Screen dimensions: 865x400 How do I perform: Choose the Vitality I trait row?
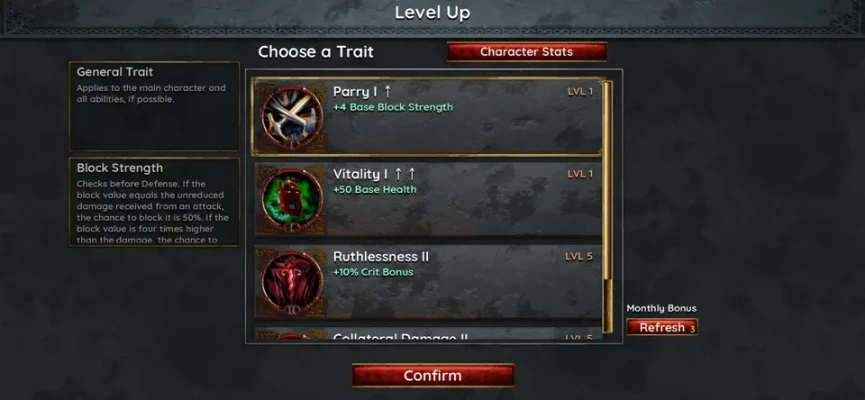[428, 199]
